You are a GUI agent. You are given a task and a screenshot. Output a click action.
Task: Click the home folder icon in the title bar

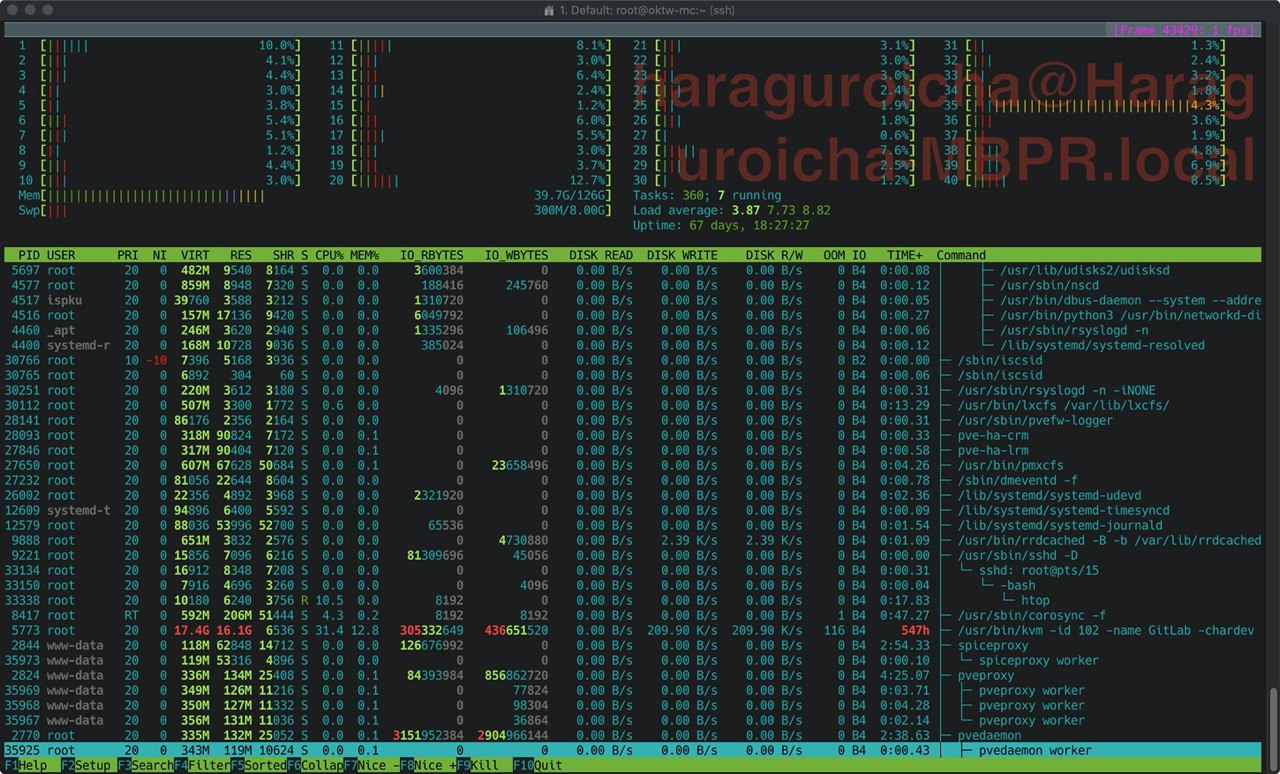pyautogui.click(x=548, y=10)
